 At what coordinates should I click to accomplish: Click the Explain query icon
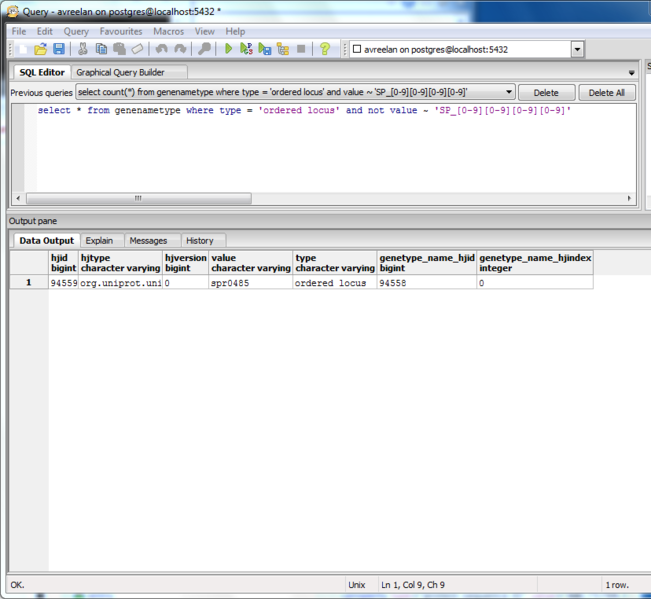283,49
